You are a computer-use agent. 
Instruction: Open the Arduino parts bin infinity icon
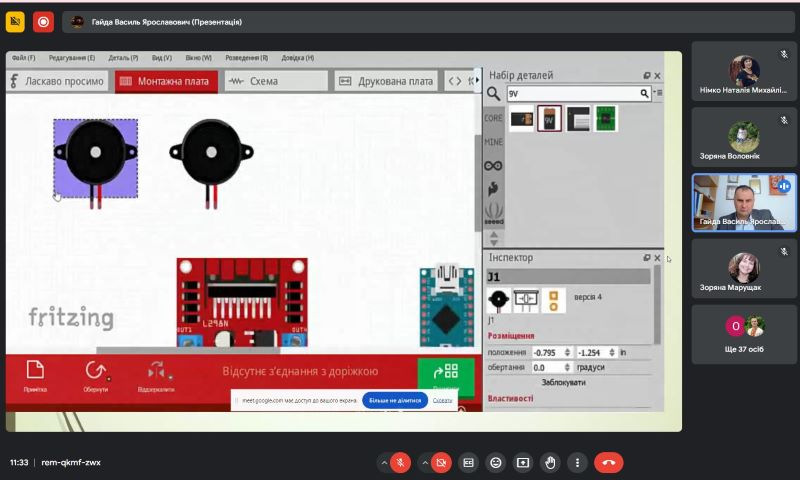tap(493, 166)
